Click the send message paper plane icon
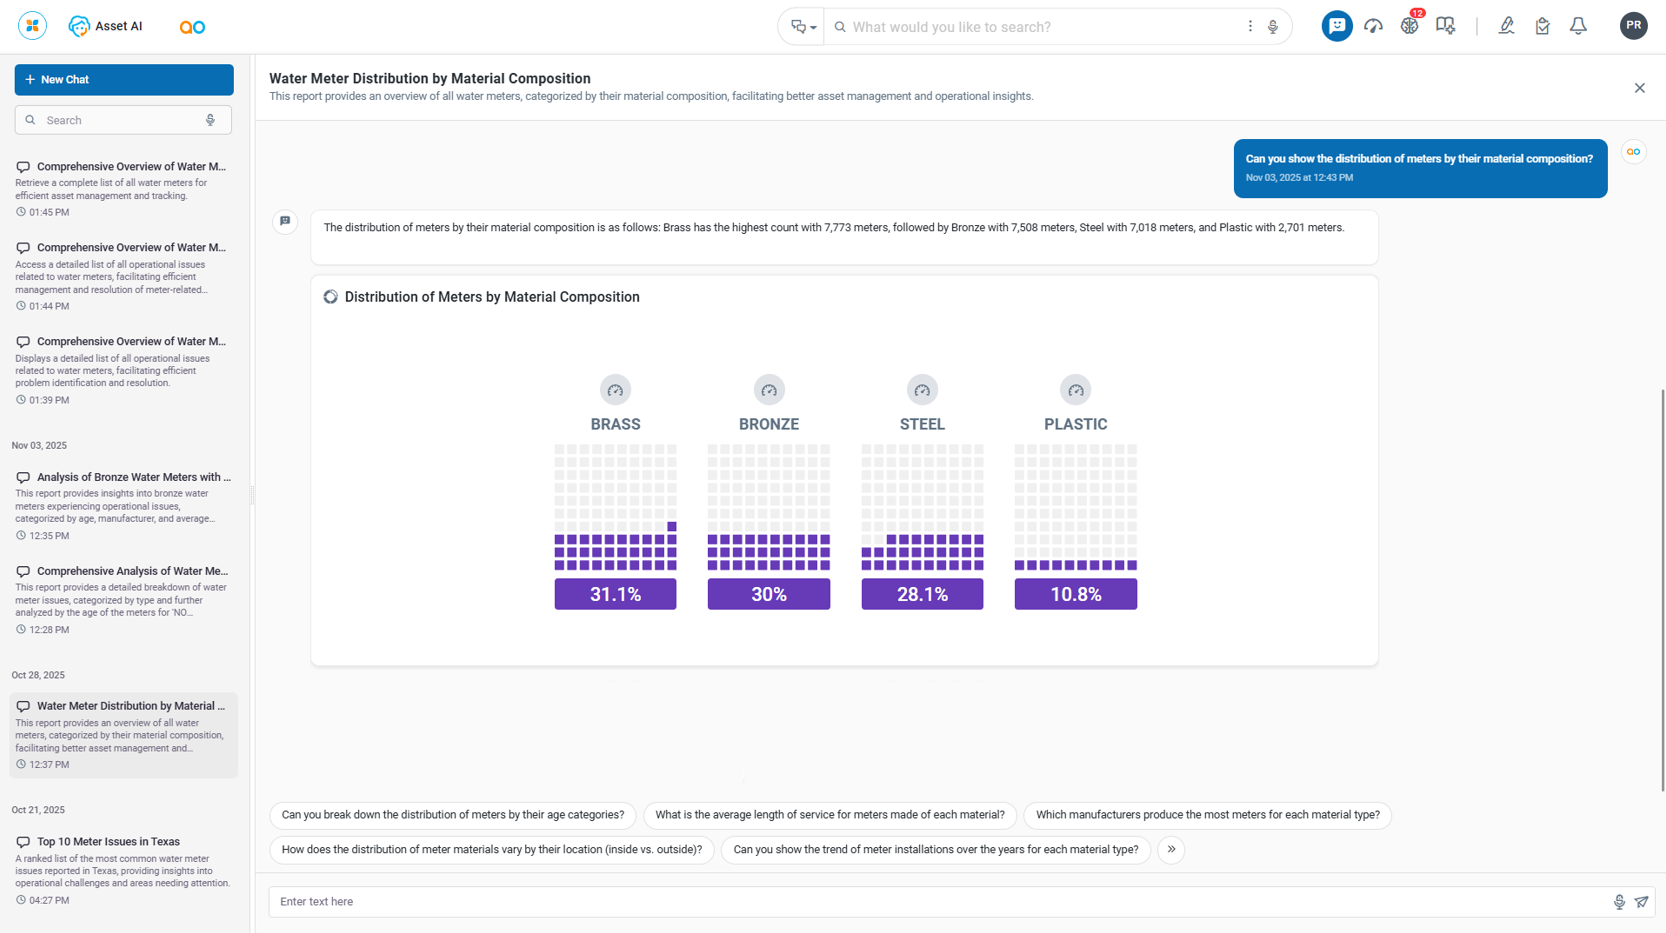The height and width of the screenshot is (933, 1666). [1641, 902]
